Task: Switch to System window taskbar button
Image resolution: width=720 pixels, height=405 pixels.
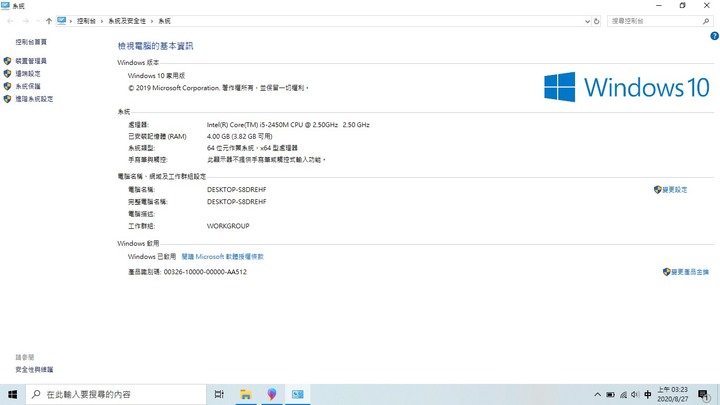Action: 298,394
